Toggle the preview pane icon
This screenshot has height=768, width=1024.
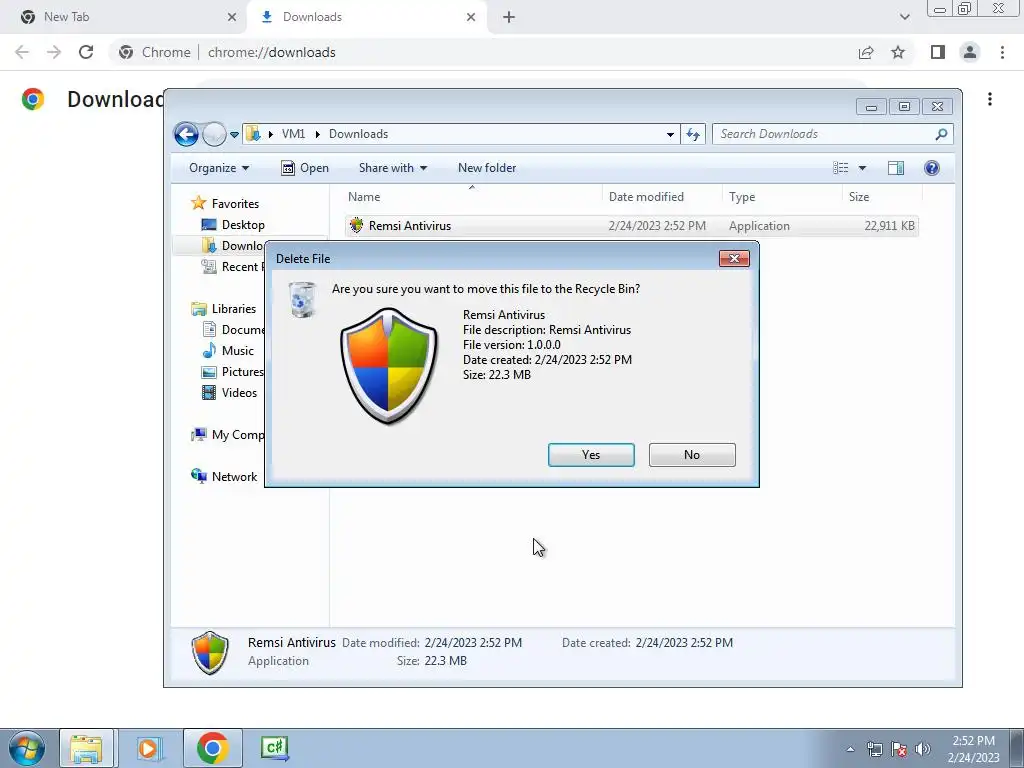click(x=896, y=168)
